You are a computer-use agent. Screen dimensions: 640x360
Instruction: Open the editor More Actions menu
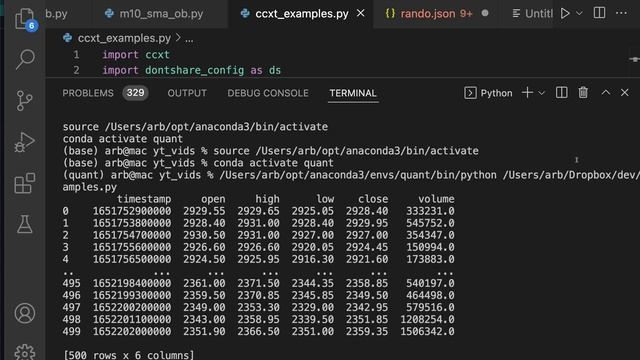point(621,13)
